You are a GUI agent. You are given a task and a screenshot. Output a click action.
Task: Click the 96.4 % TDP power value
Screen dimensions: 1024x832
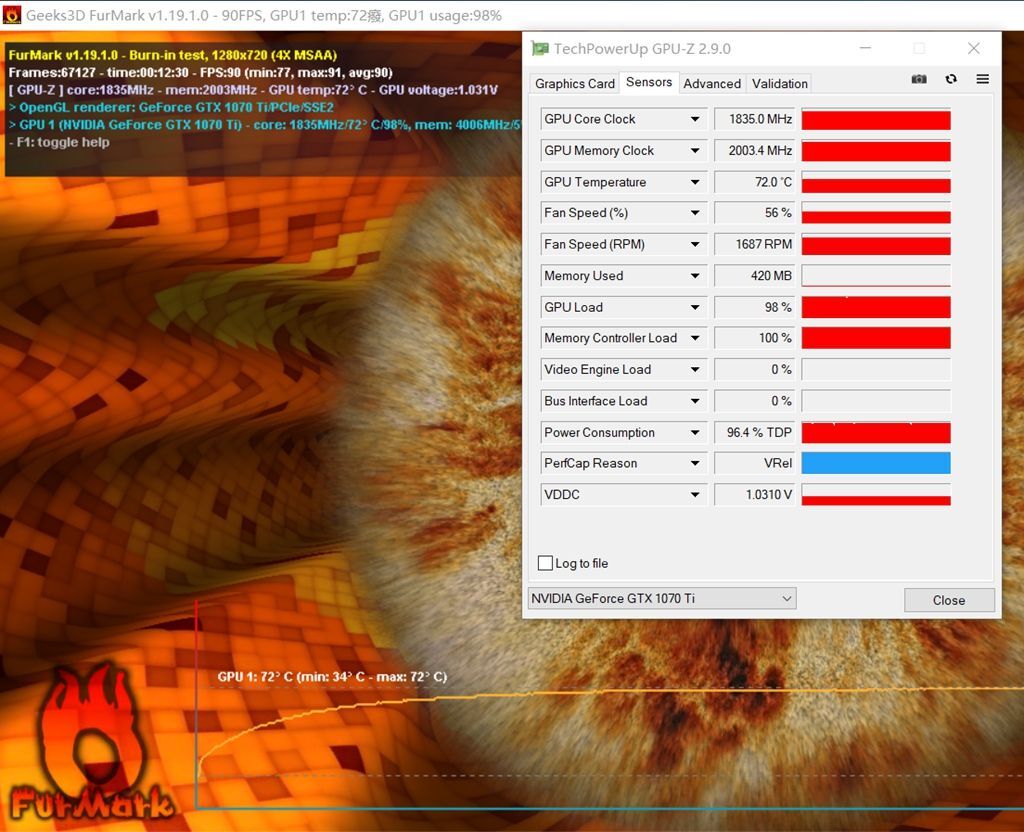[x=755, y=432]
